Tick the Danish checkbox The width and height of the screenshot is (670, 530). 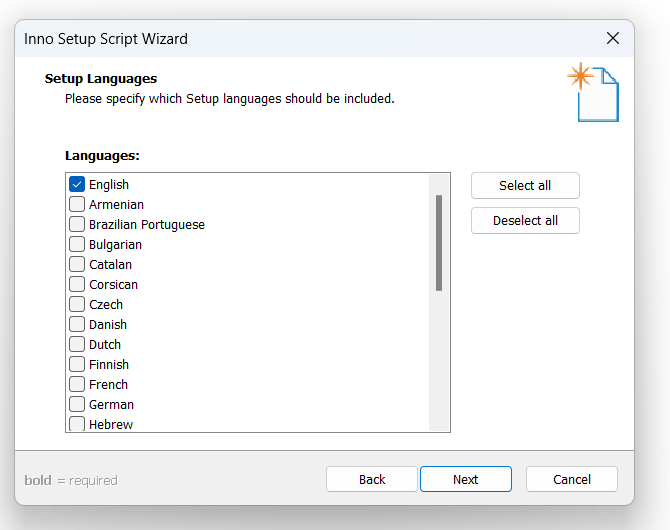click(x=77, y=324)
